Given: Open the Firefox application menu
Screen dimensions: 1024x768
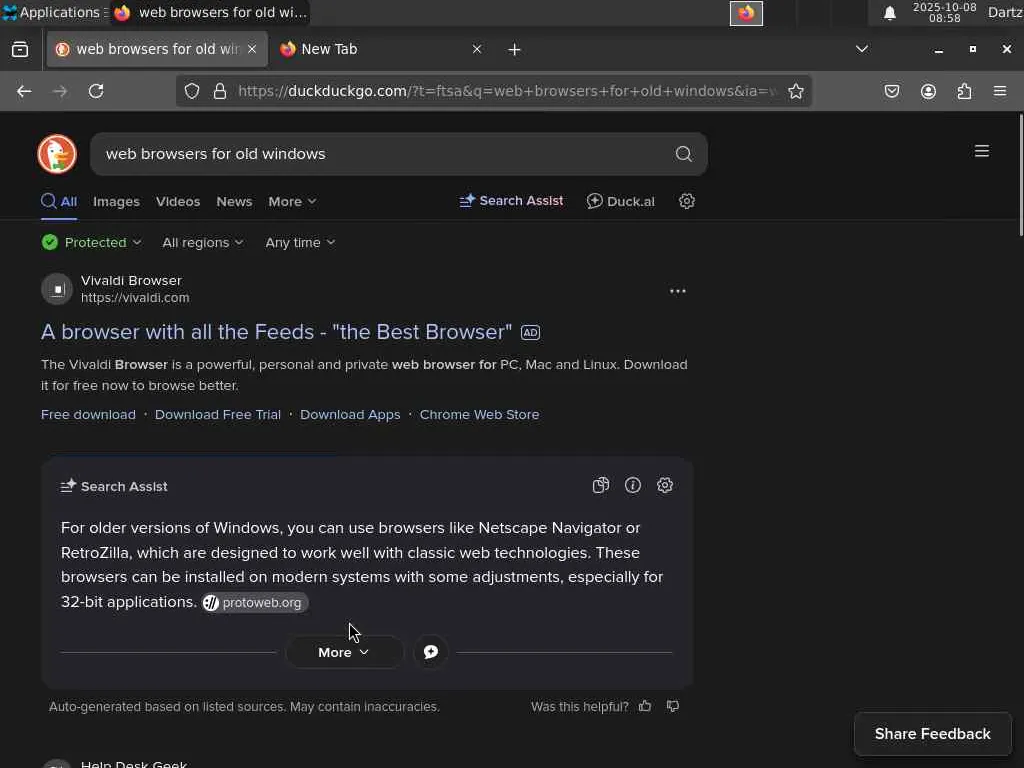Looking at the screenshot, I should (1000, 91).
